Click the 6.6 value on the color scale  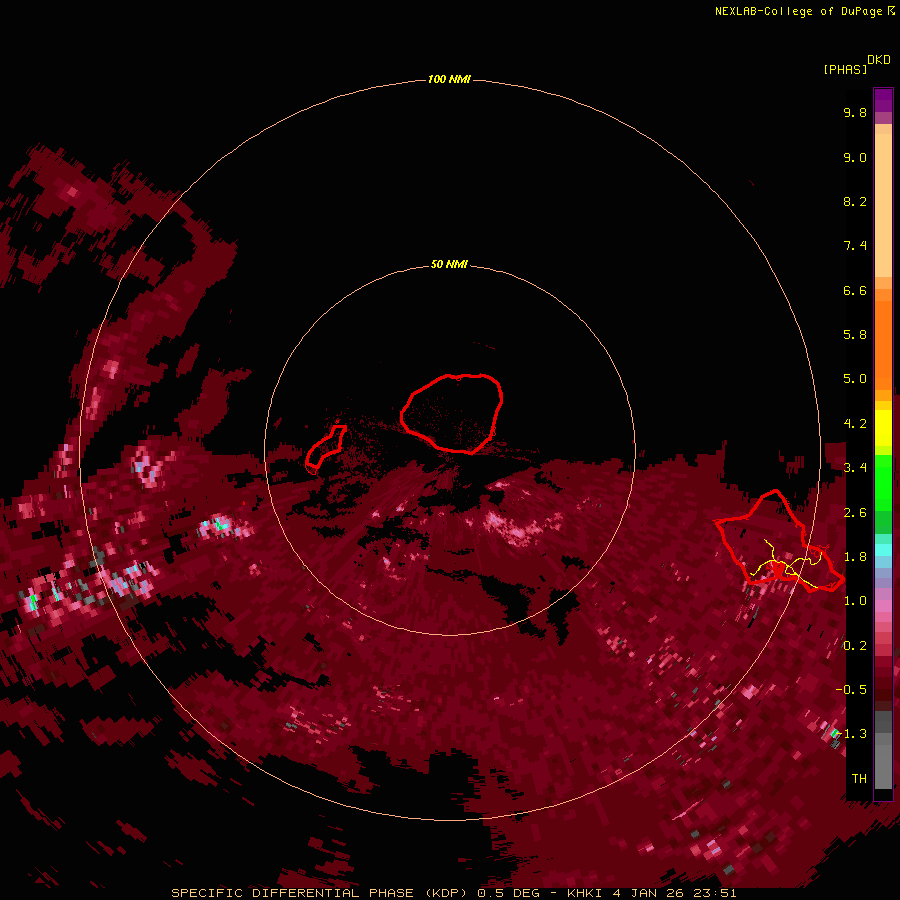tap(855, 290)
